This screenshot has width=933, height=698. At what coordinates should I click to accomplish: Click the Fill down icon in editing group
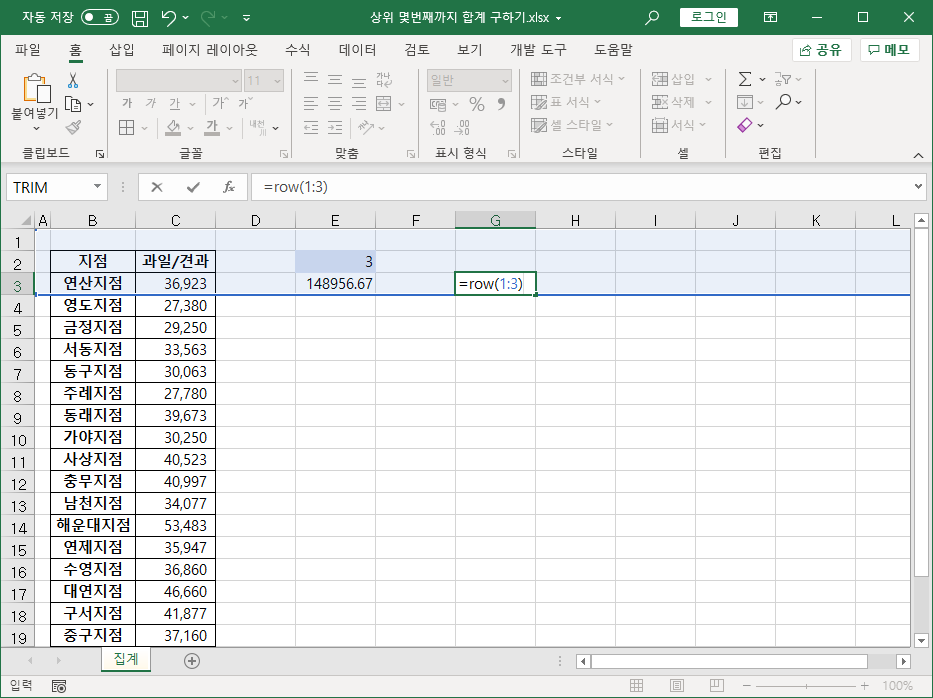pos(745,102)
